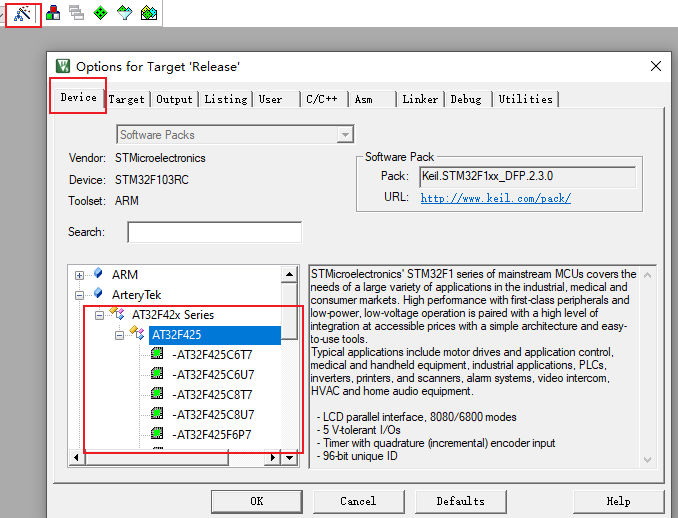Click device tree scroll down arrow

(x=289, y=457)
